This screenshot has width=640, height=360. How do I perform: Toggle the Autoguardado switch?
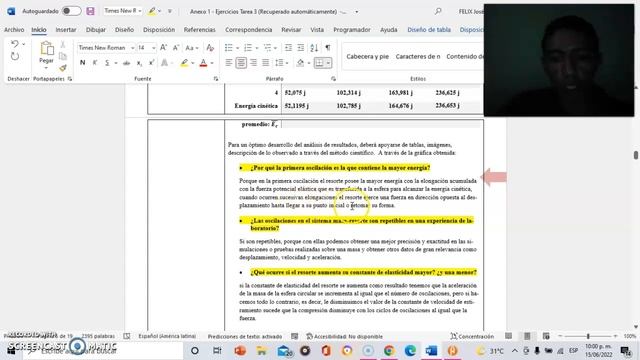click(x=71, y=11)
